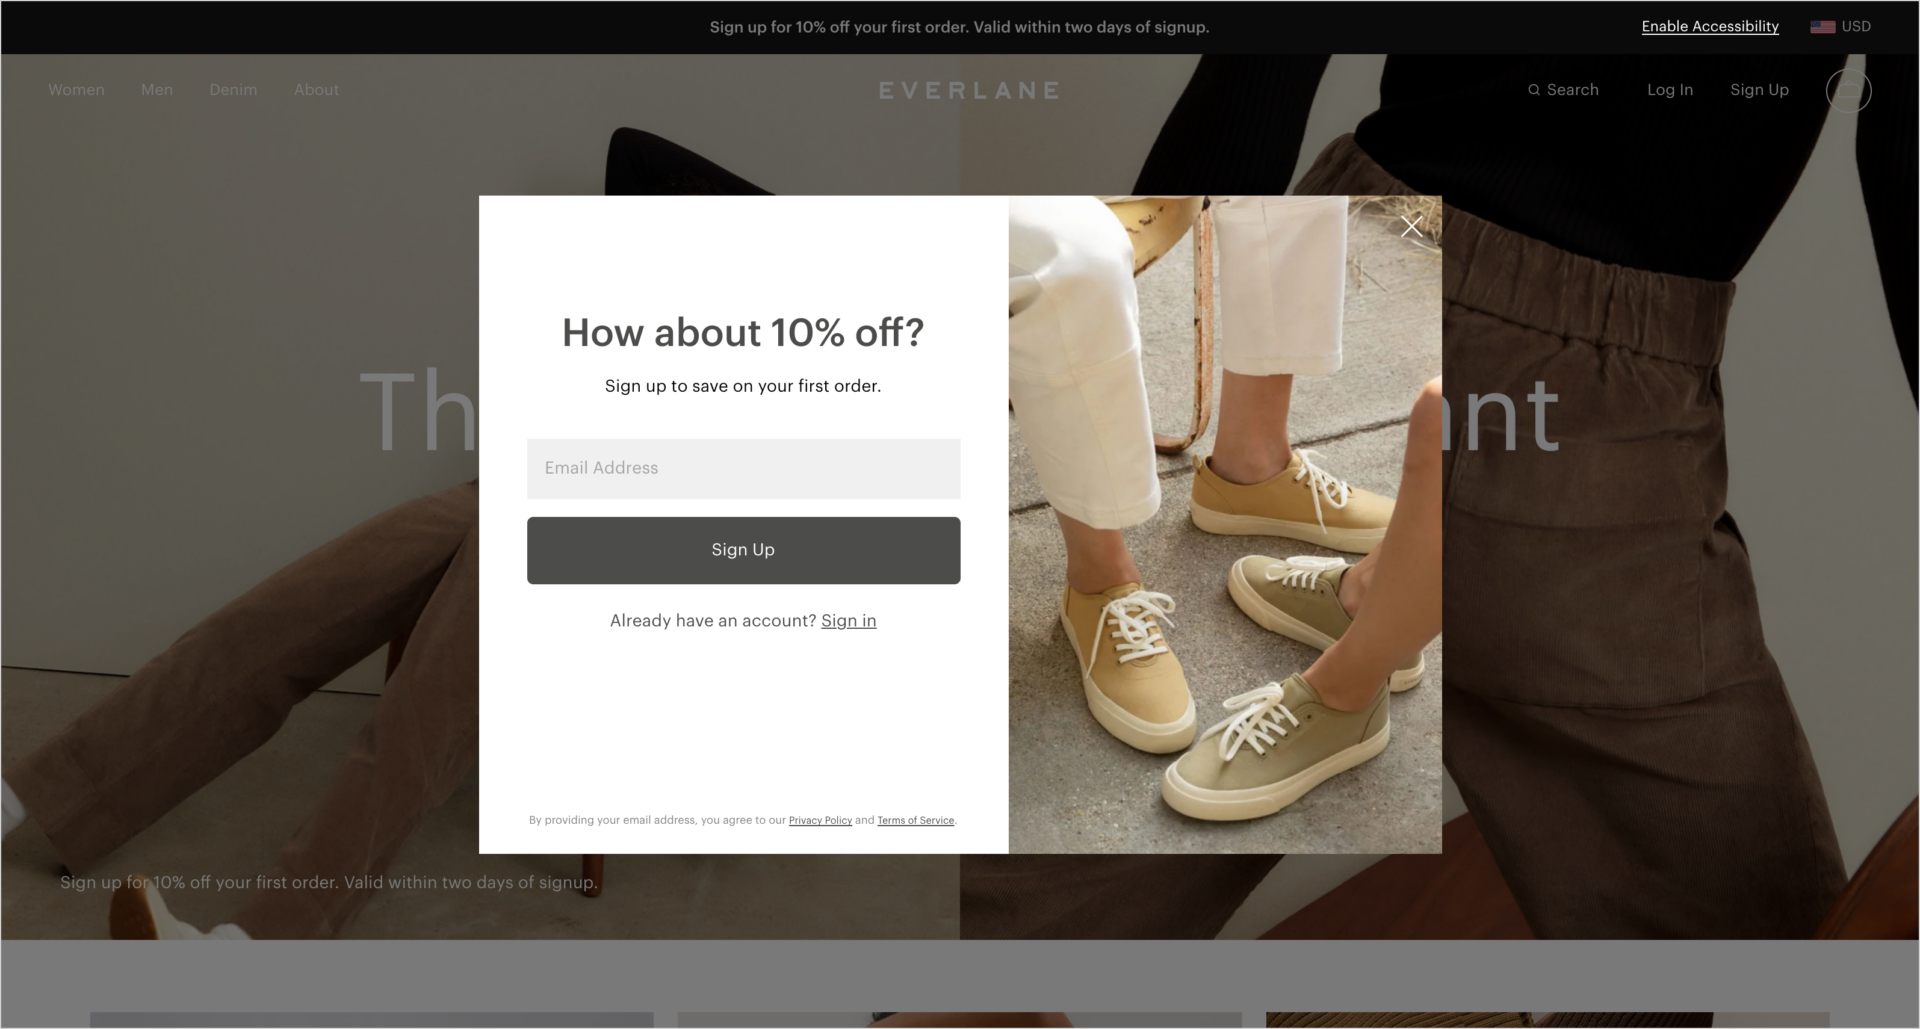Open the Denim section

pos(233,89)
